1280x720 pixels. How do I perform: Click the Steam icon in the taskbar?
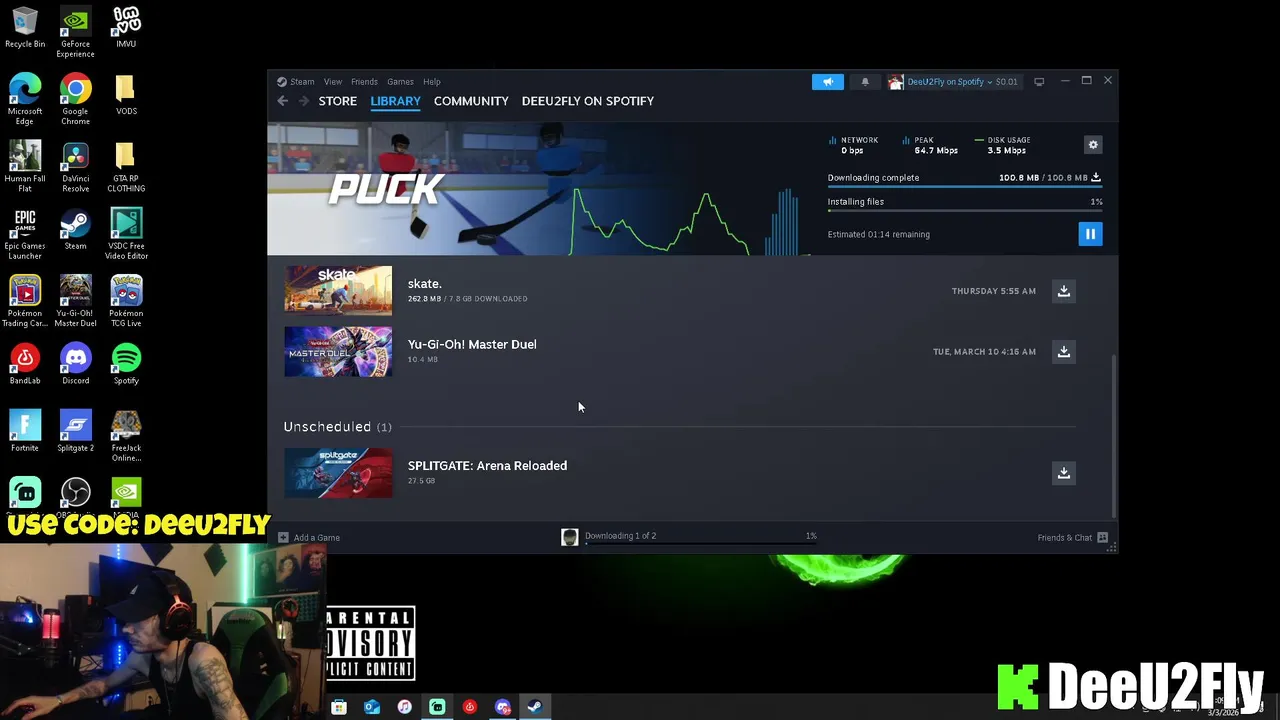(x=535, y=707)
